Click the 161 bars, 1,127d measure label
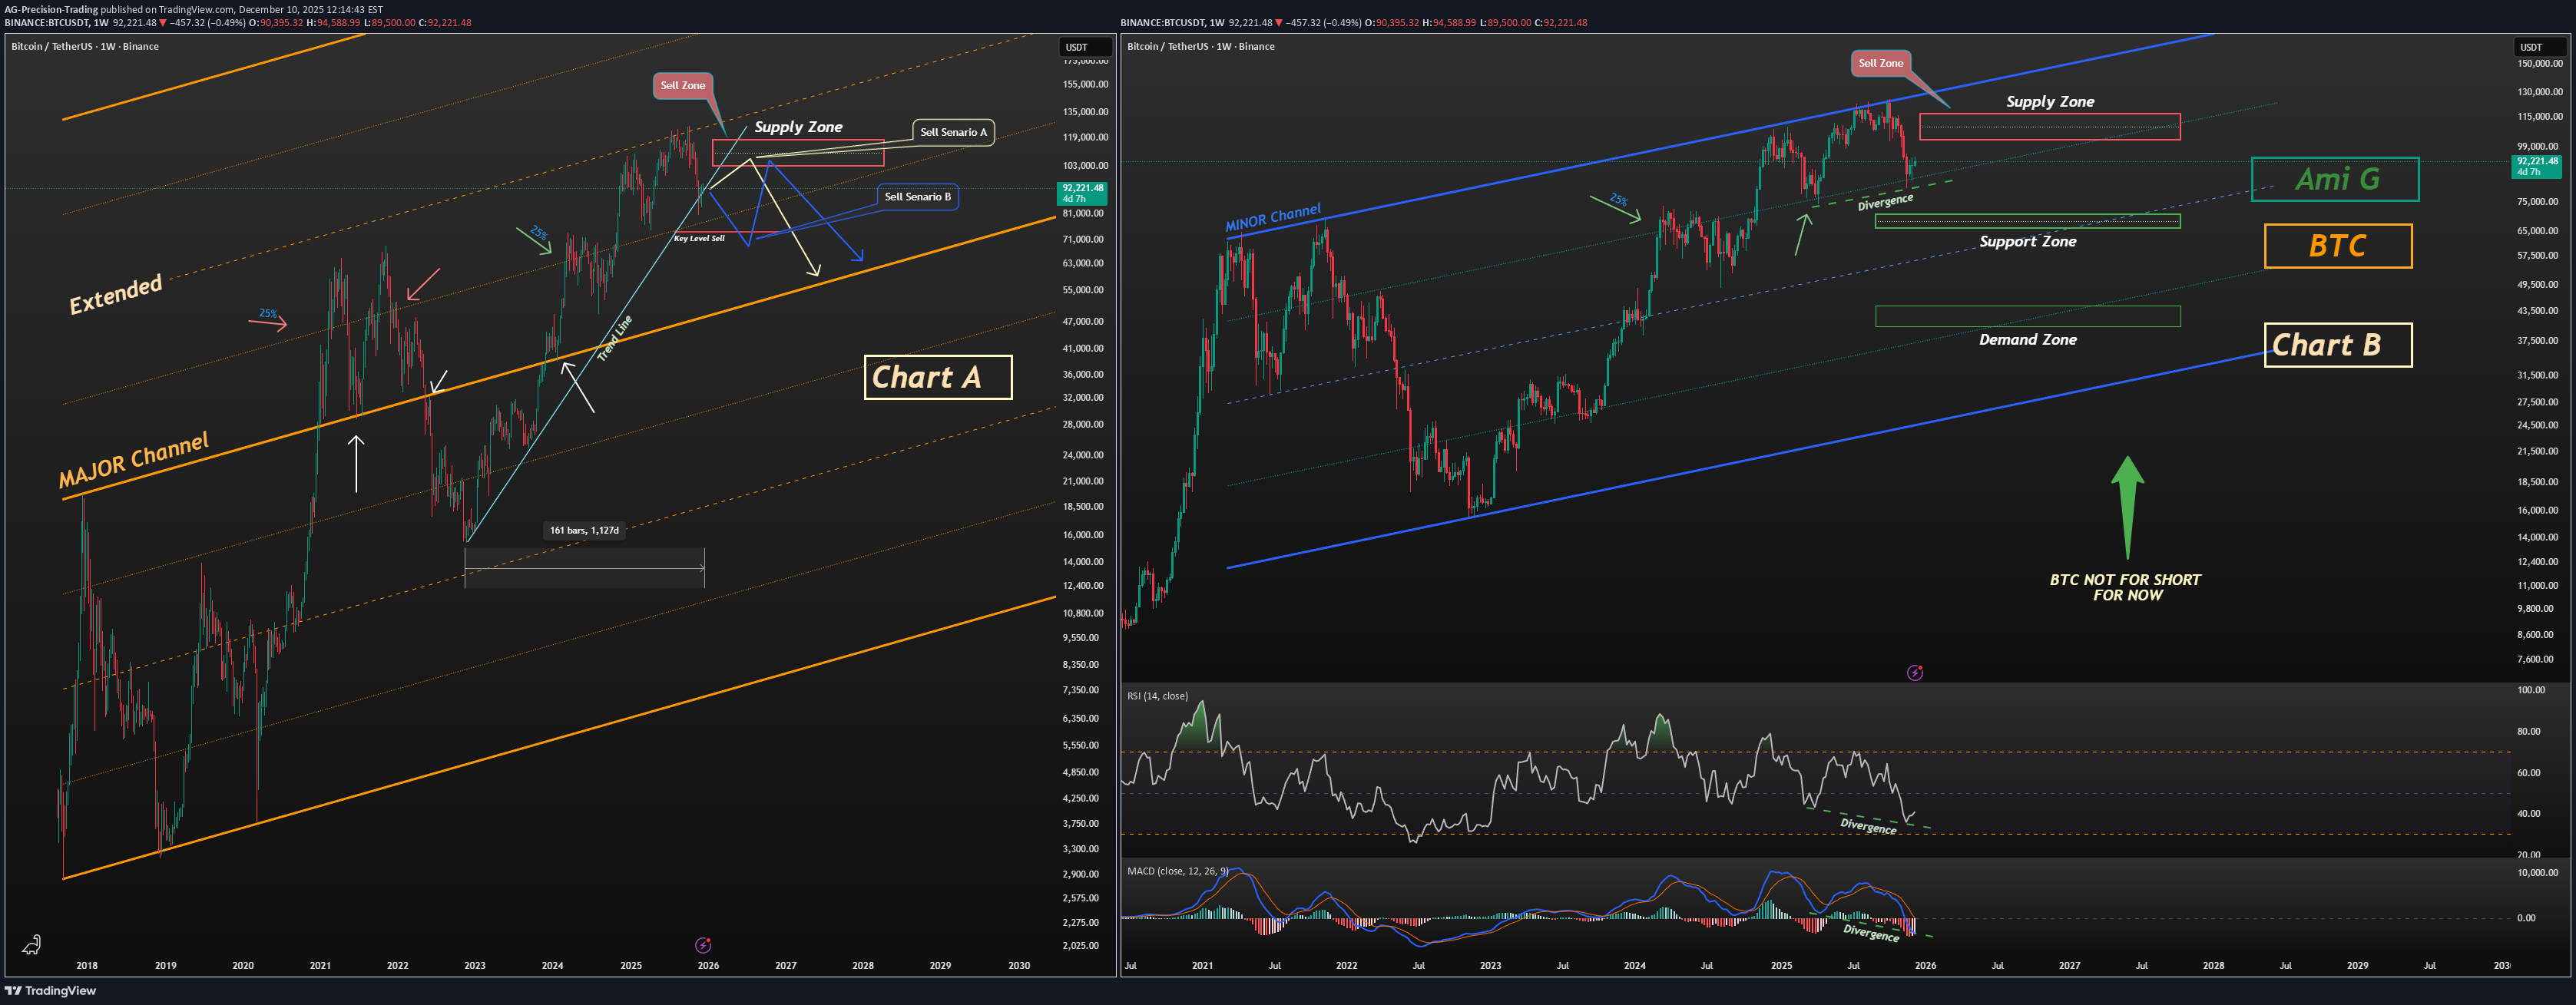This screenshot has height=1005, width=2576. [x=584, y=530]
